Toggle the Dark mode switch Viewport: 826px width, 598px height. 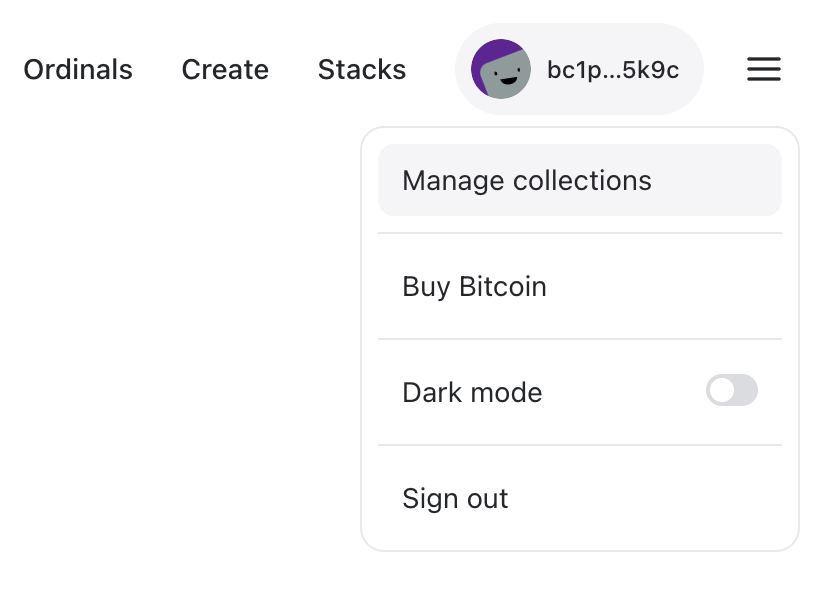732,390
